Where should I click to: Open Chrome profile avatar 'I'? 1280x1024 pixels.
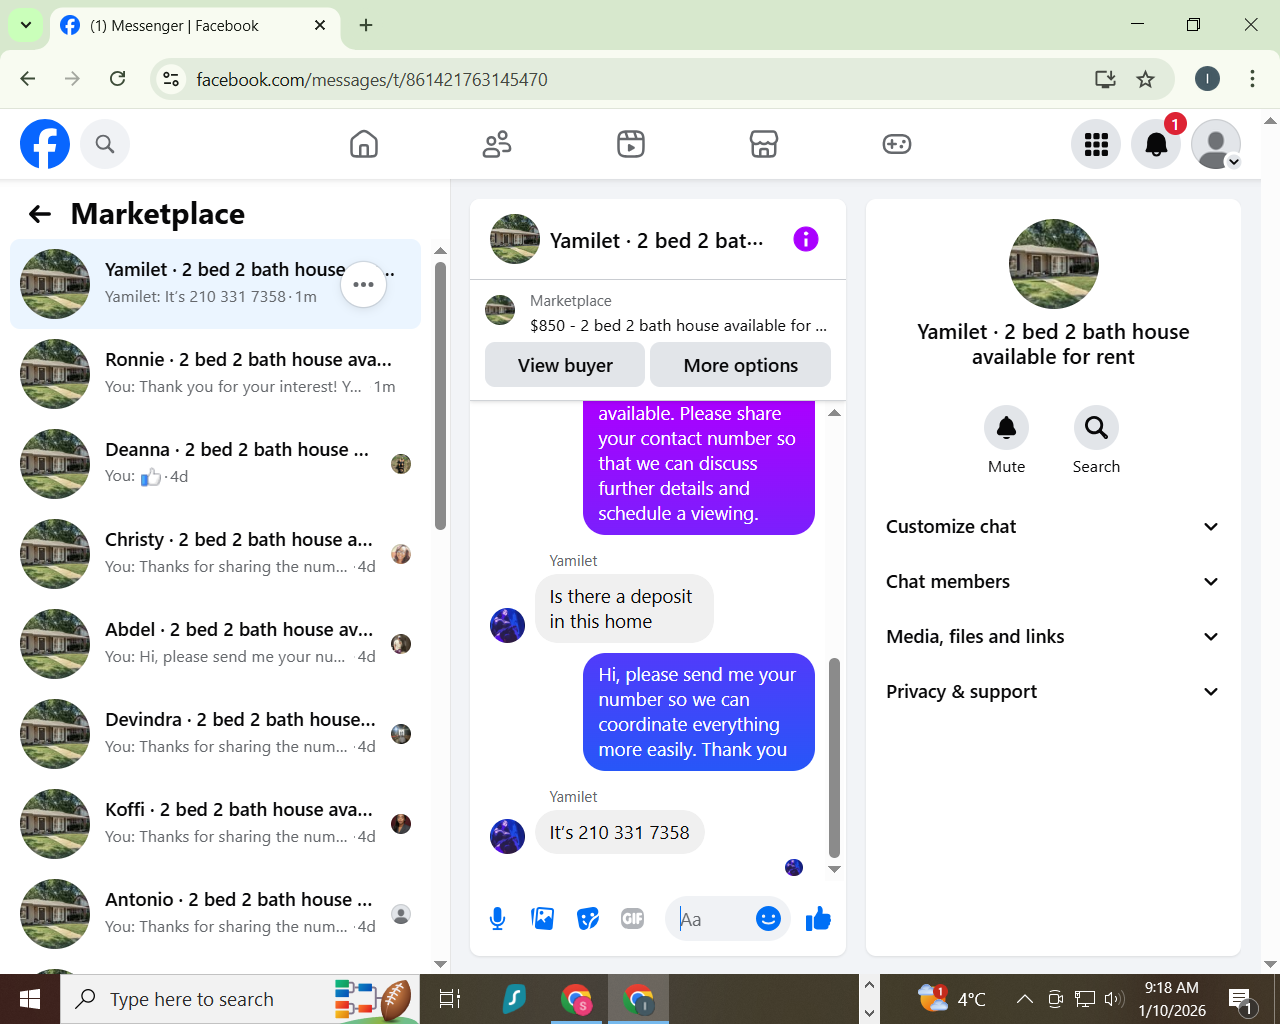(1207, 79)
